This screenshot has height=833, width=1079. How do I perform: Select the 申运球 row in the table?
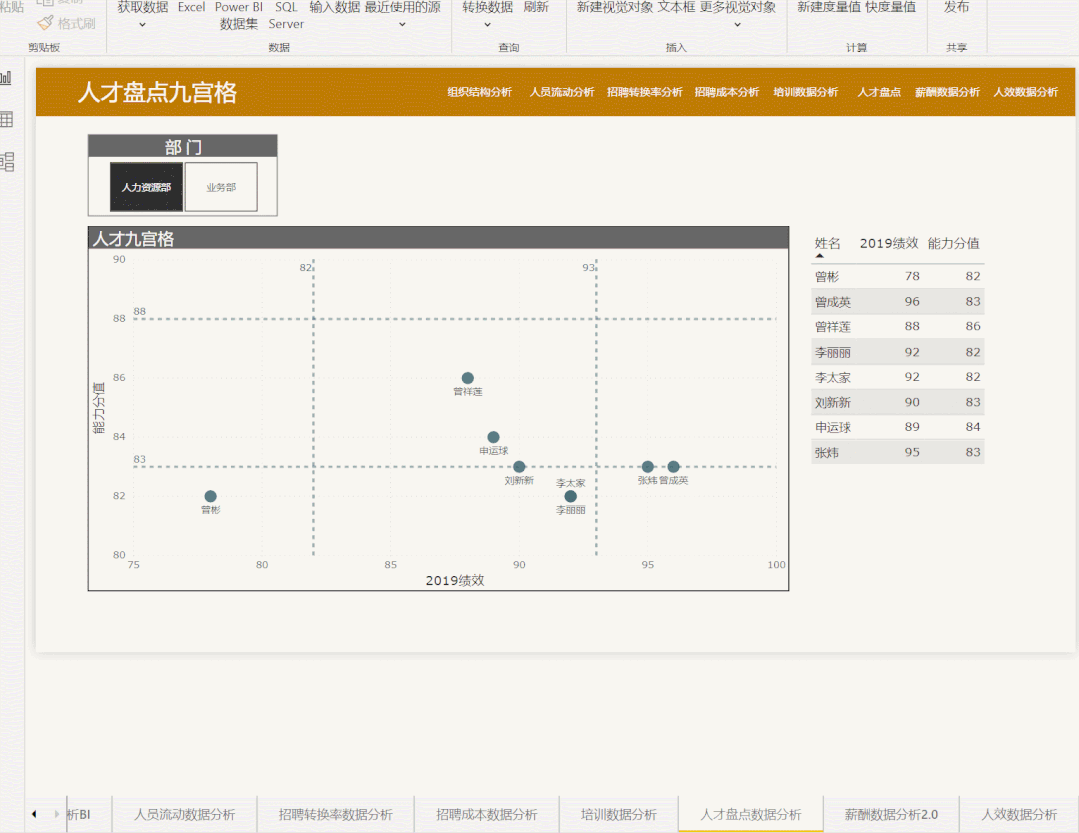pyautogui.click(x=897, y=427)
